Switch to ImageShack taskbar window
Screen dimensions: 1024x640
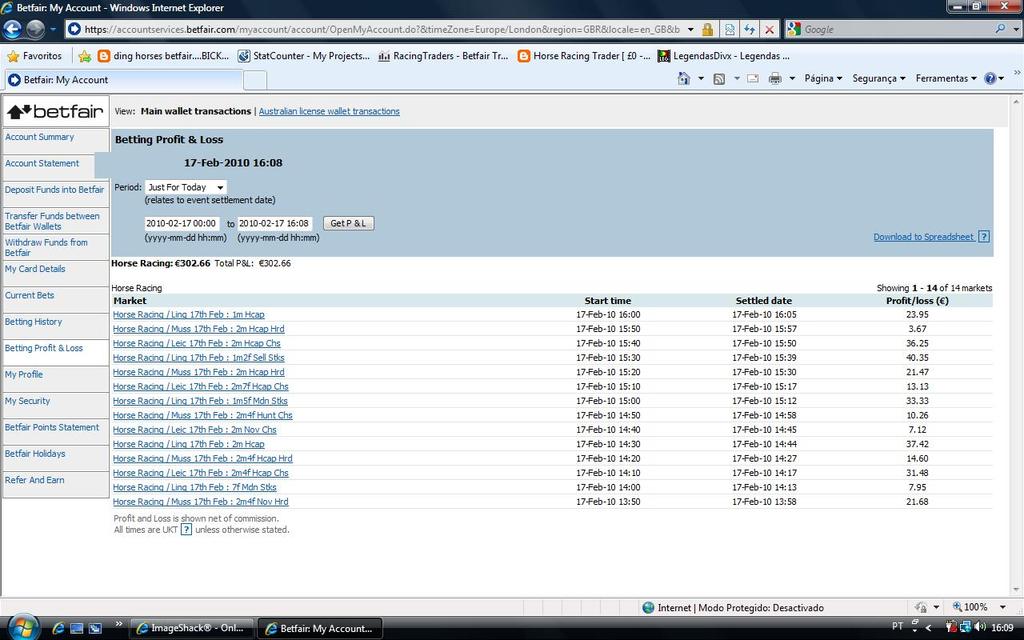pyautogui.click(x=191, y=628)
